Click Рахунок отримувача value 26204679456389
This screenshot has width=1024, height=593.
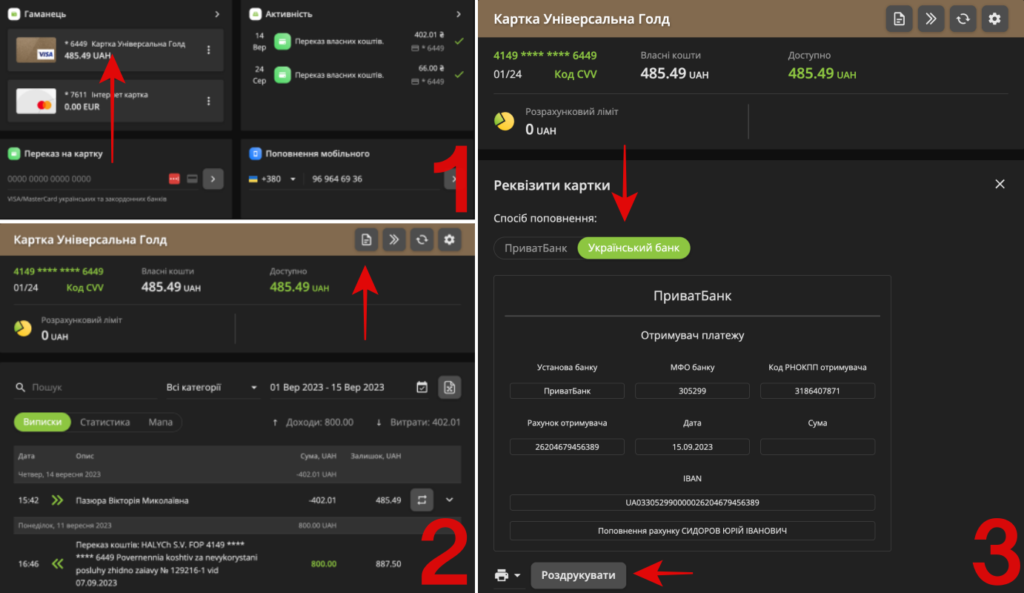(x=567, y=447)
